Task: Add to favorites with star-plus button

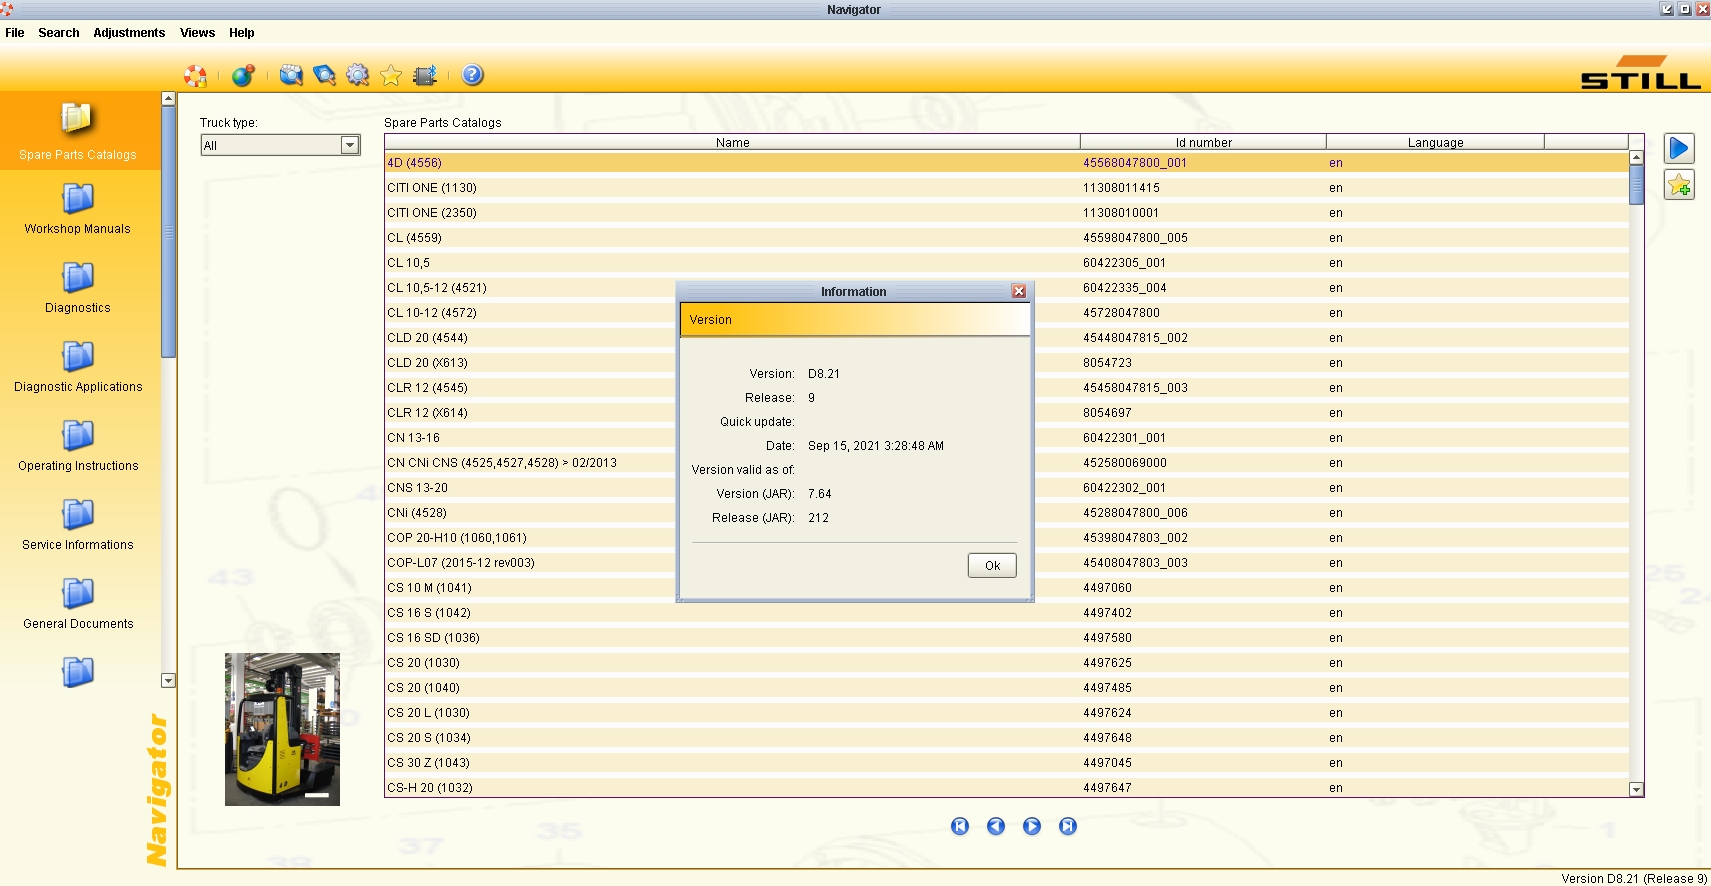Action: click(1679, 185)
